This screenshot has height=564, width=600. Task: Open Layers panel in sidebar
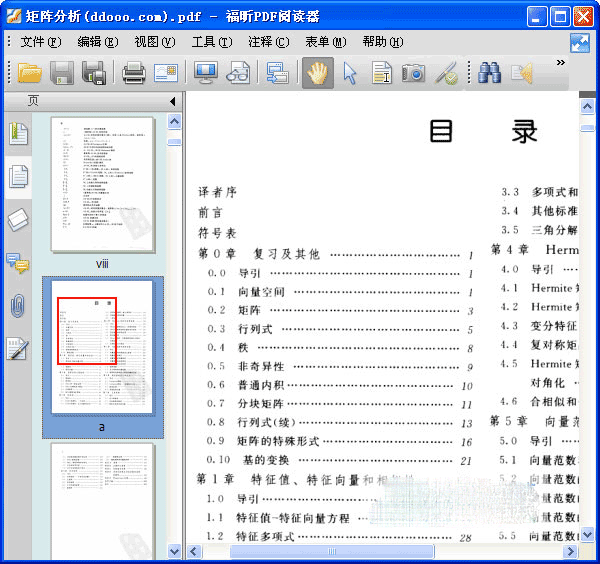pyautogui.click(x=18, y=220)
